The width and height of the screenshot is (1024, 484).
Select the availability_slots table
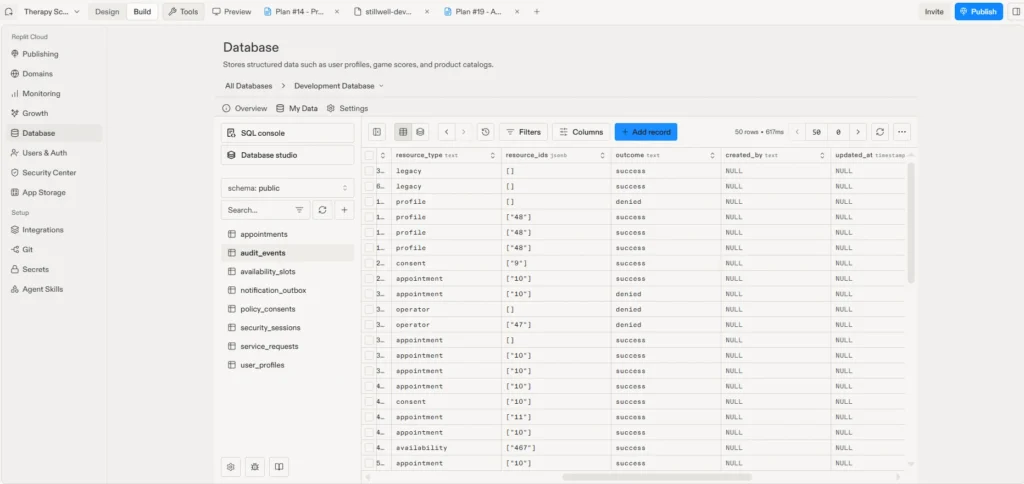(287, 271)
